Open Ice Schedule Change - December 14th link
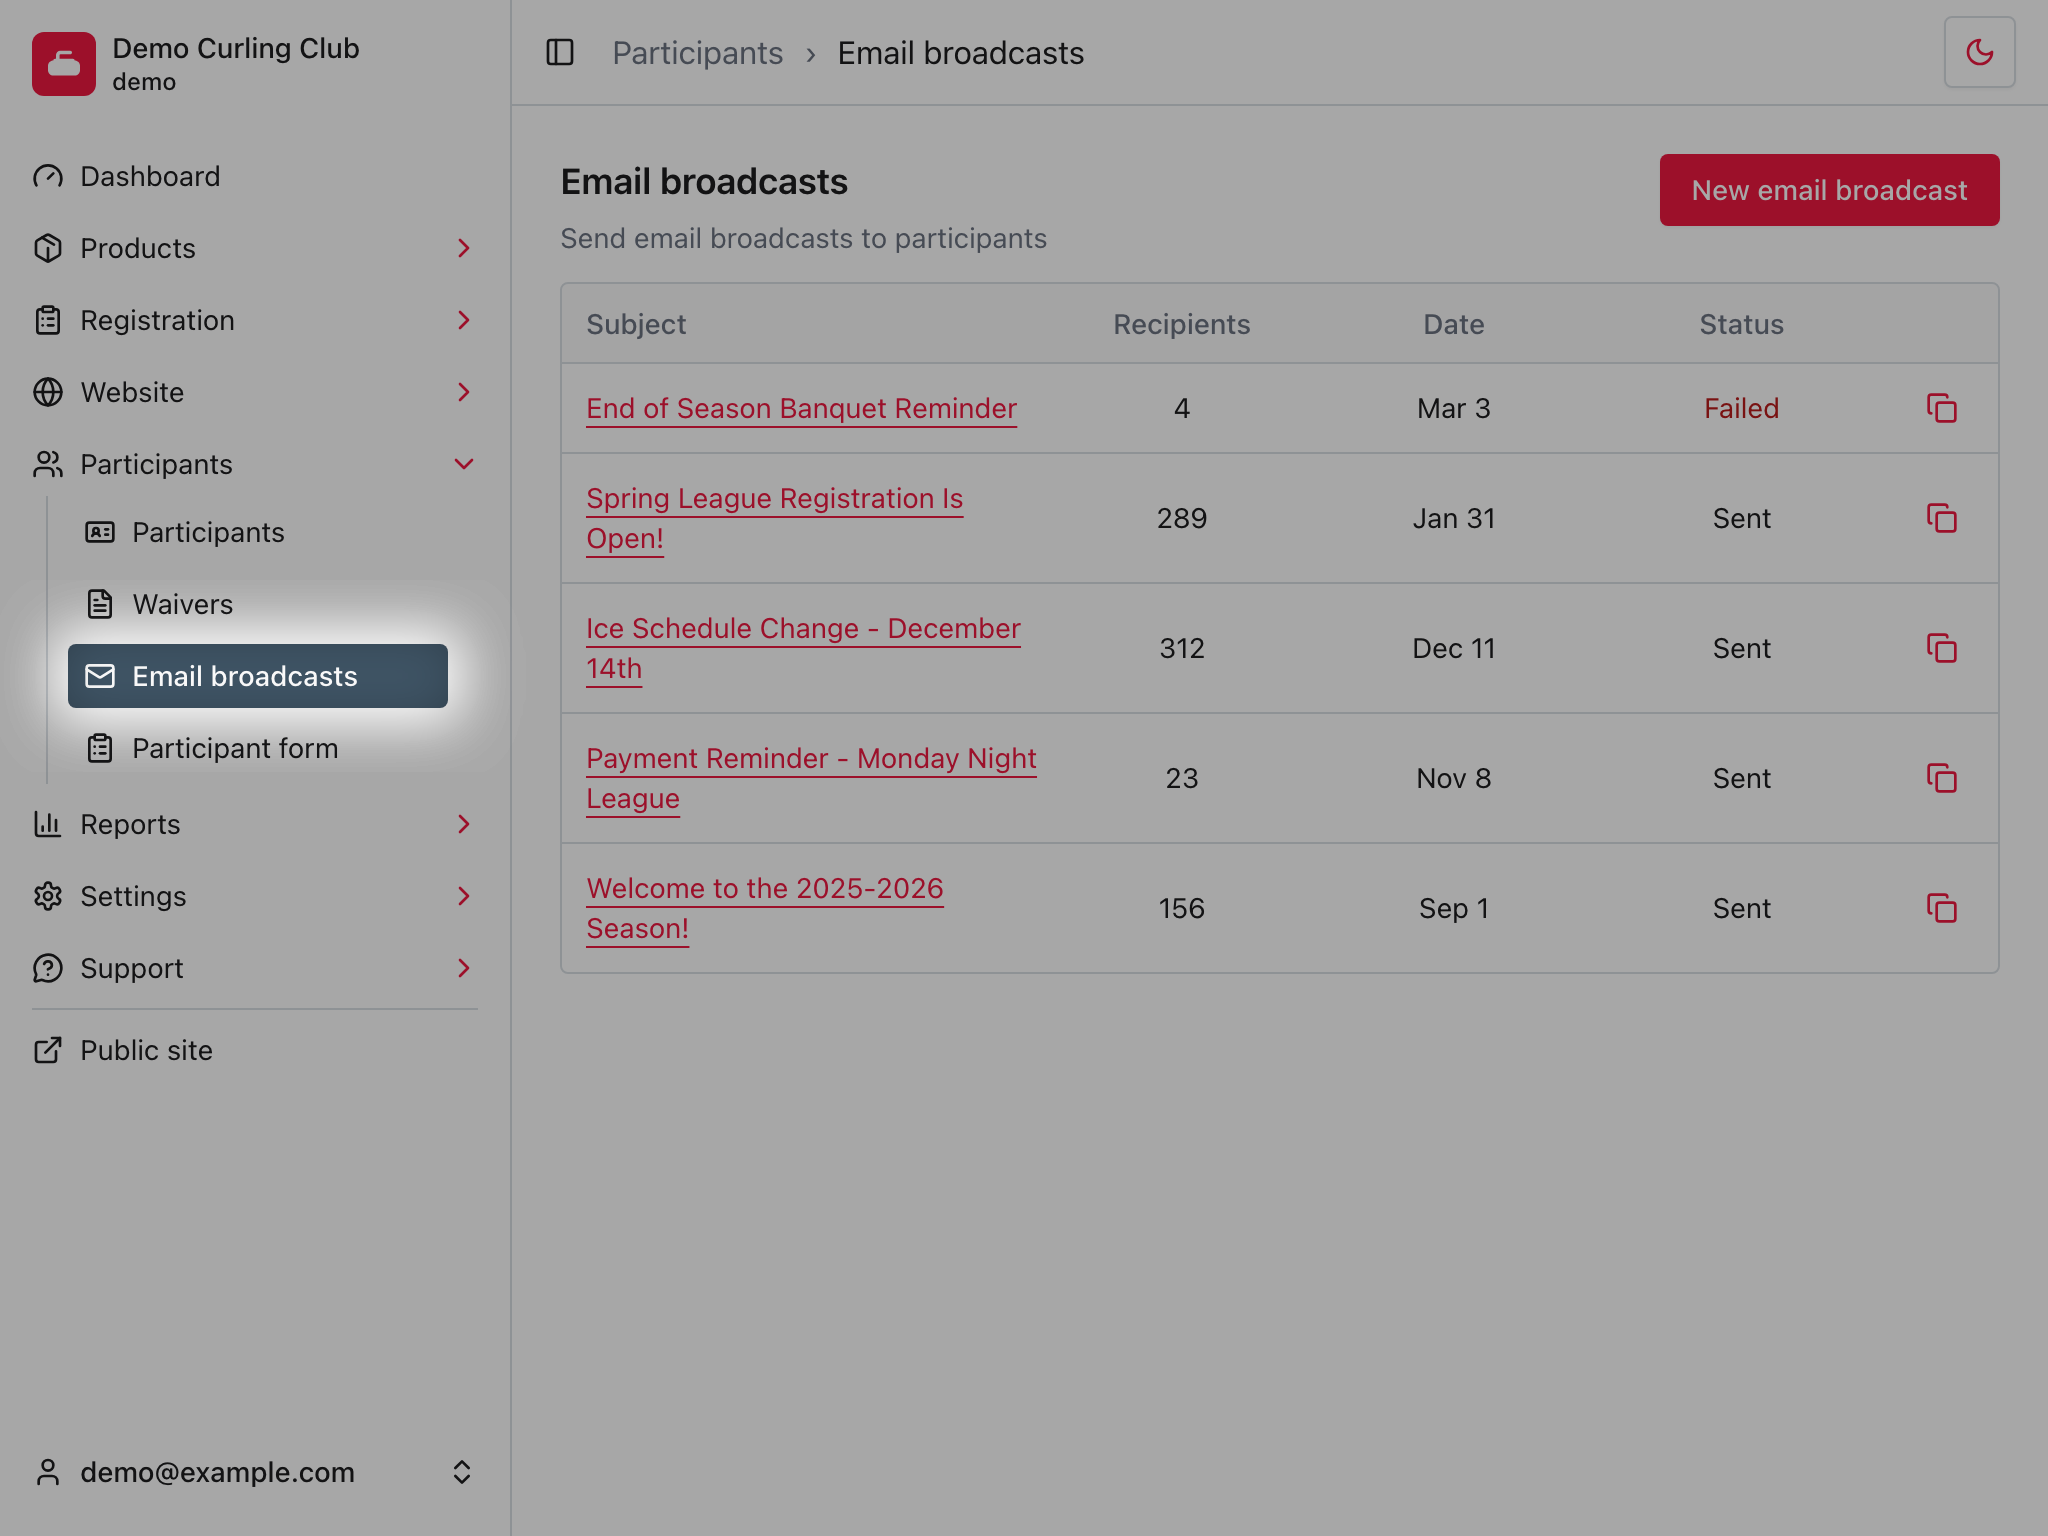Viewport: 2048px width, 1536px height. (x=803, y=648)
